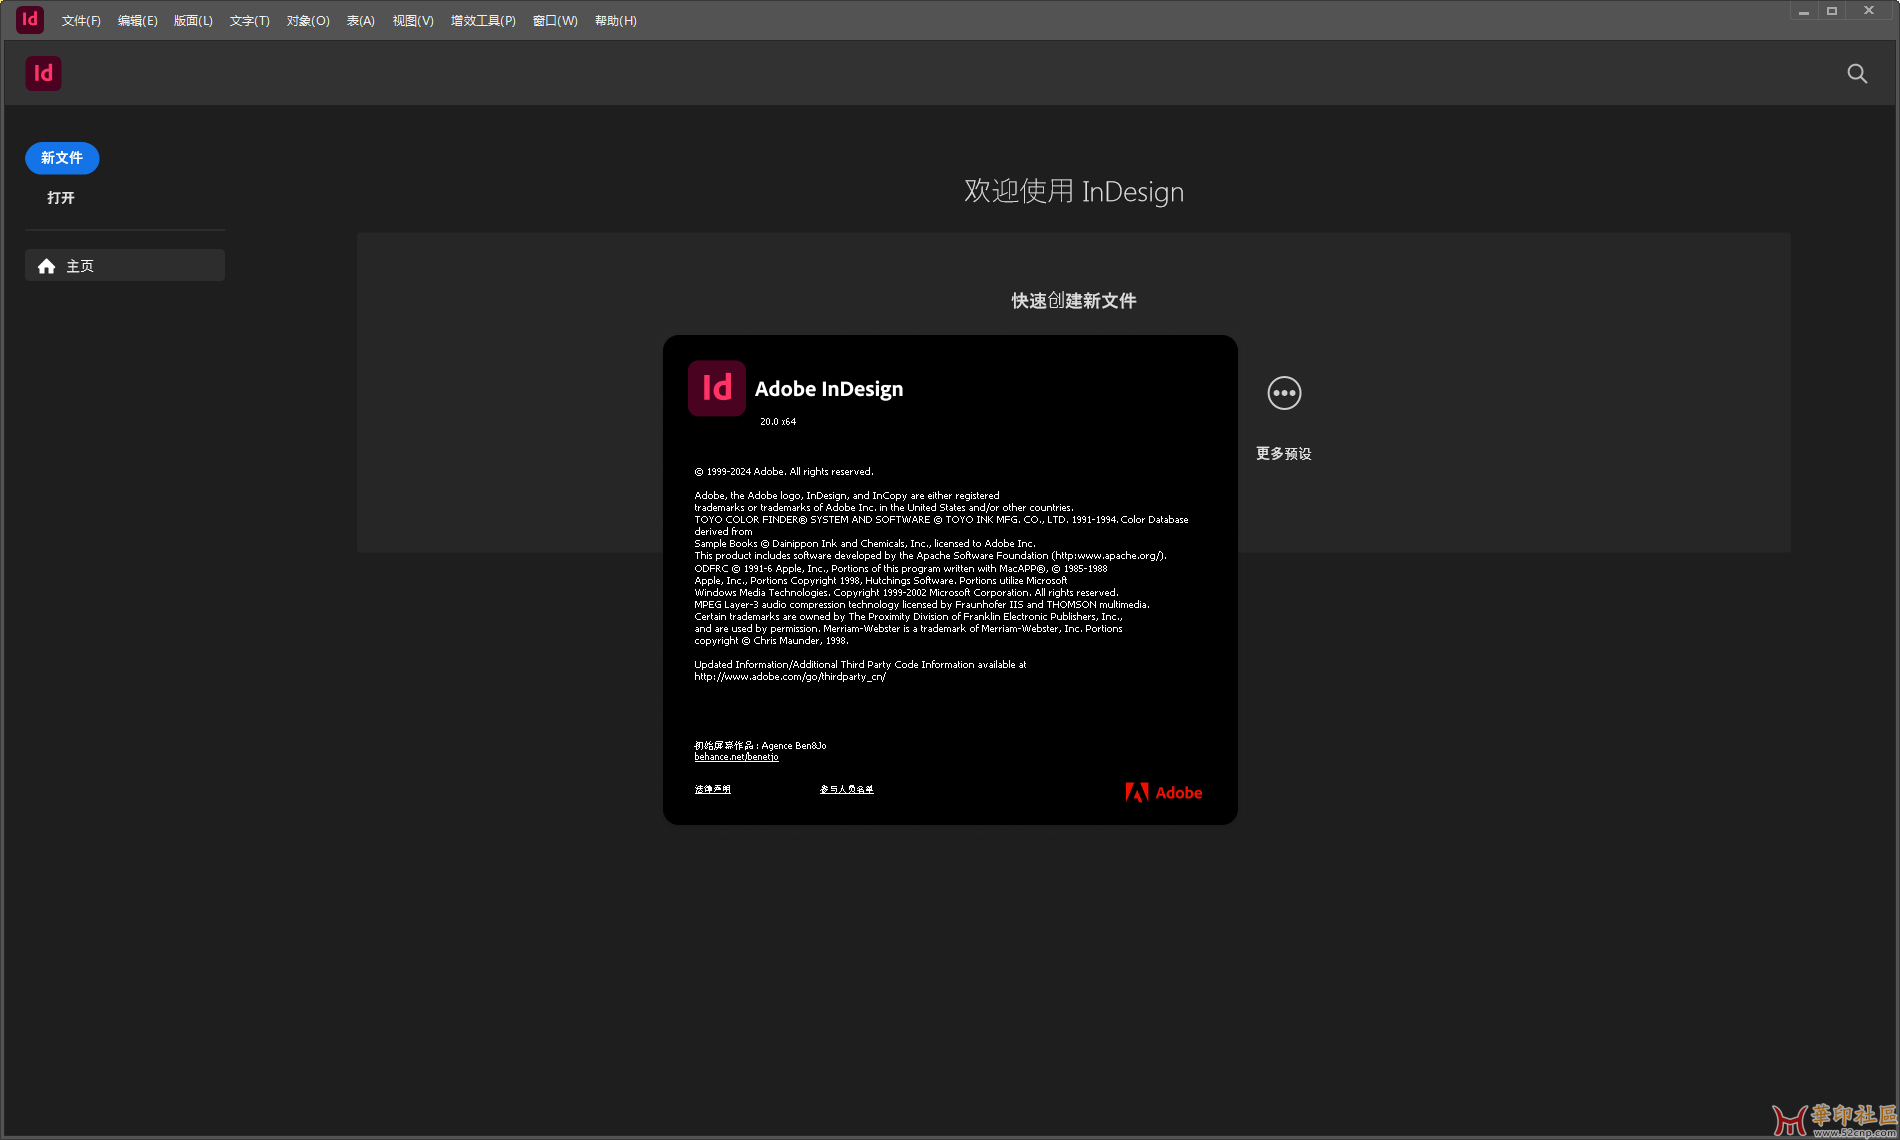Click the InDesign home logo below the menu bar

point(43,73)
